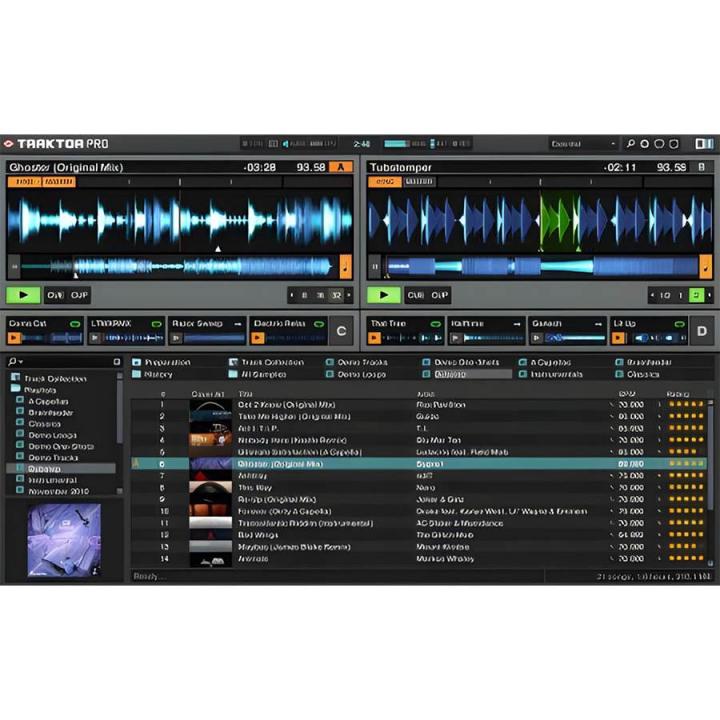Open the deck B letter focus menu
Viewport: 720px width, 720px height.
click(x=701, y=167)
